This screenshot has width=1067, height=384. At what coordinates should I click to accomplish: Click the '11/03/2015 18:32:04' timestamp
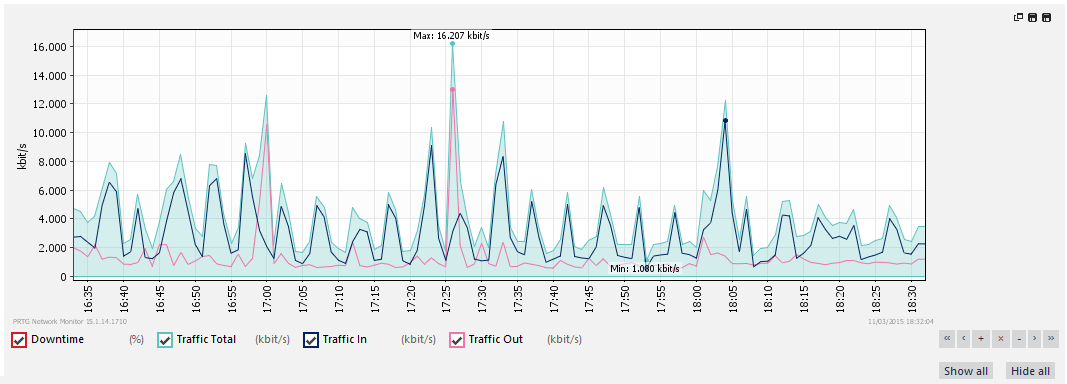pyautogui.click(x=901, y=321)
